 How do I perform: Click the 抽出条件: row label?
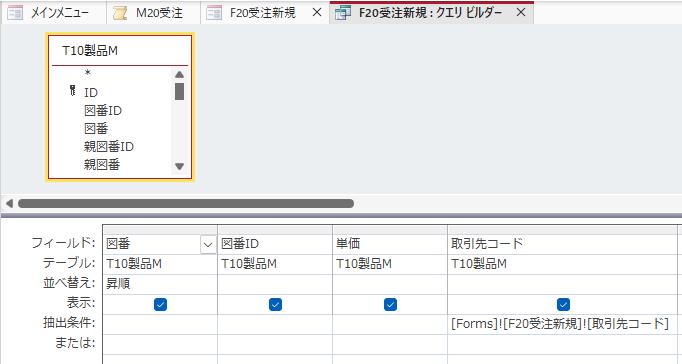coord(69,323)
